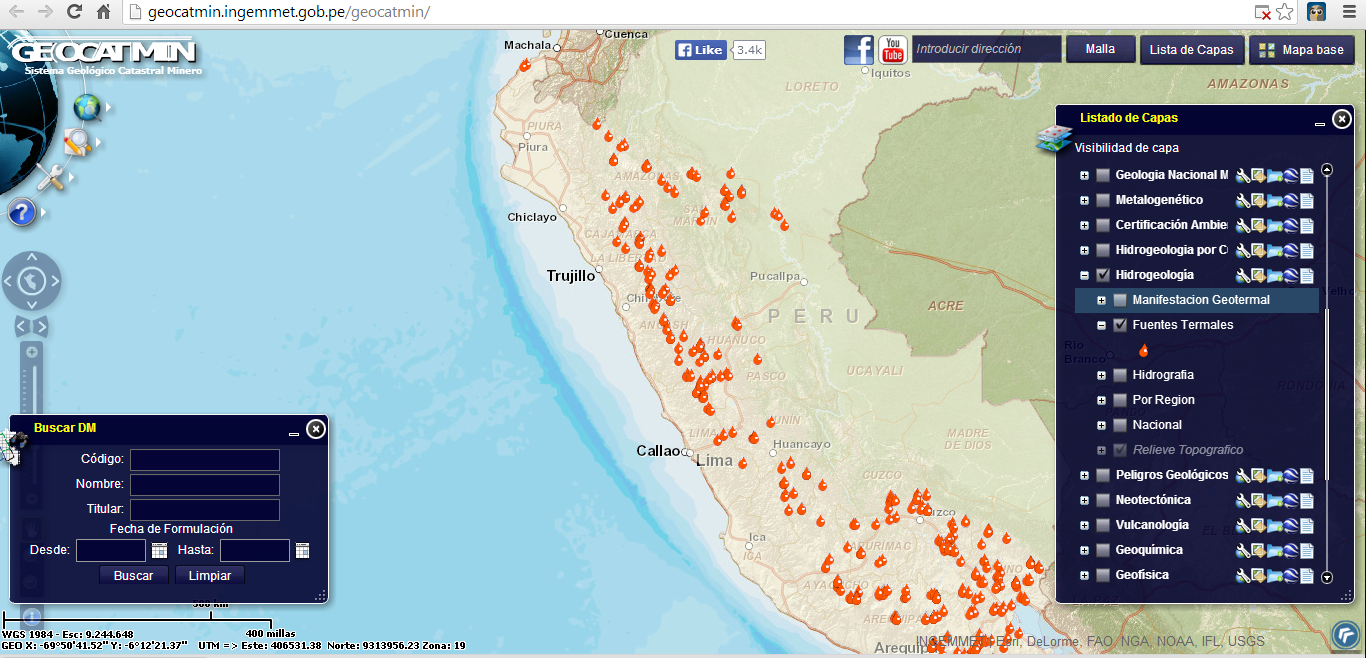Open calendar picker next to Hasta field
Viewport: 1366px width, 658px height.
click(x=303, y=550)
